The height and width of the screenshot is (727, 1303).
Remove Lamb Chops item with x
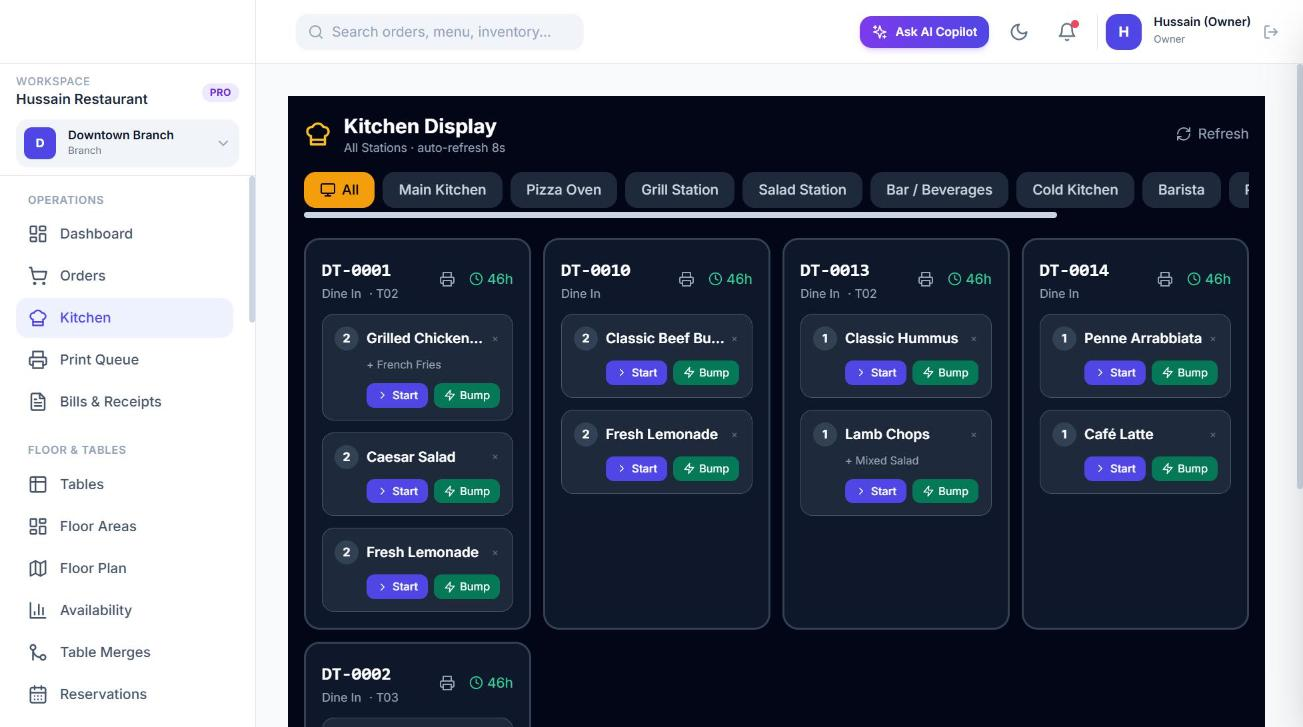pyautogui.click(x=973, y=435)
